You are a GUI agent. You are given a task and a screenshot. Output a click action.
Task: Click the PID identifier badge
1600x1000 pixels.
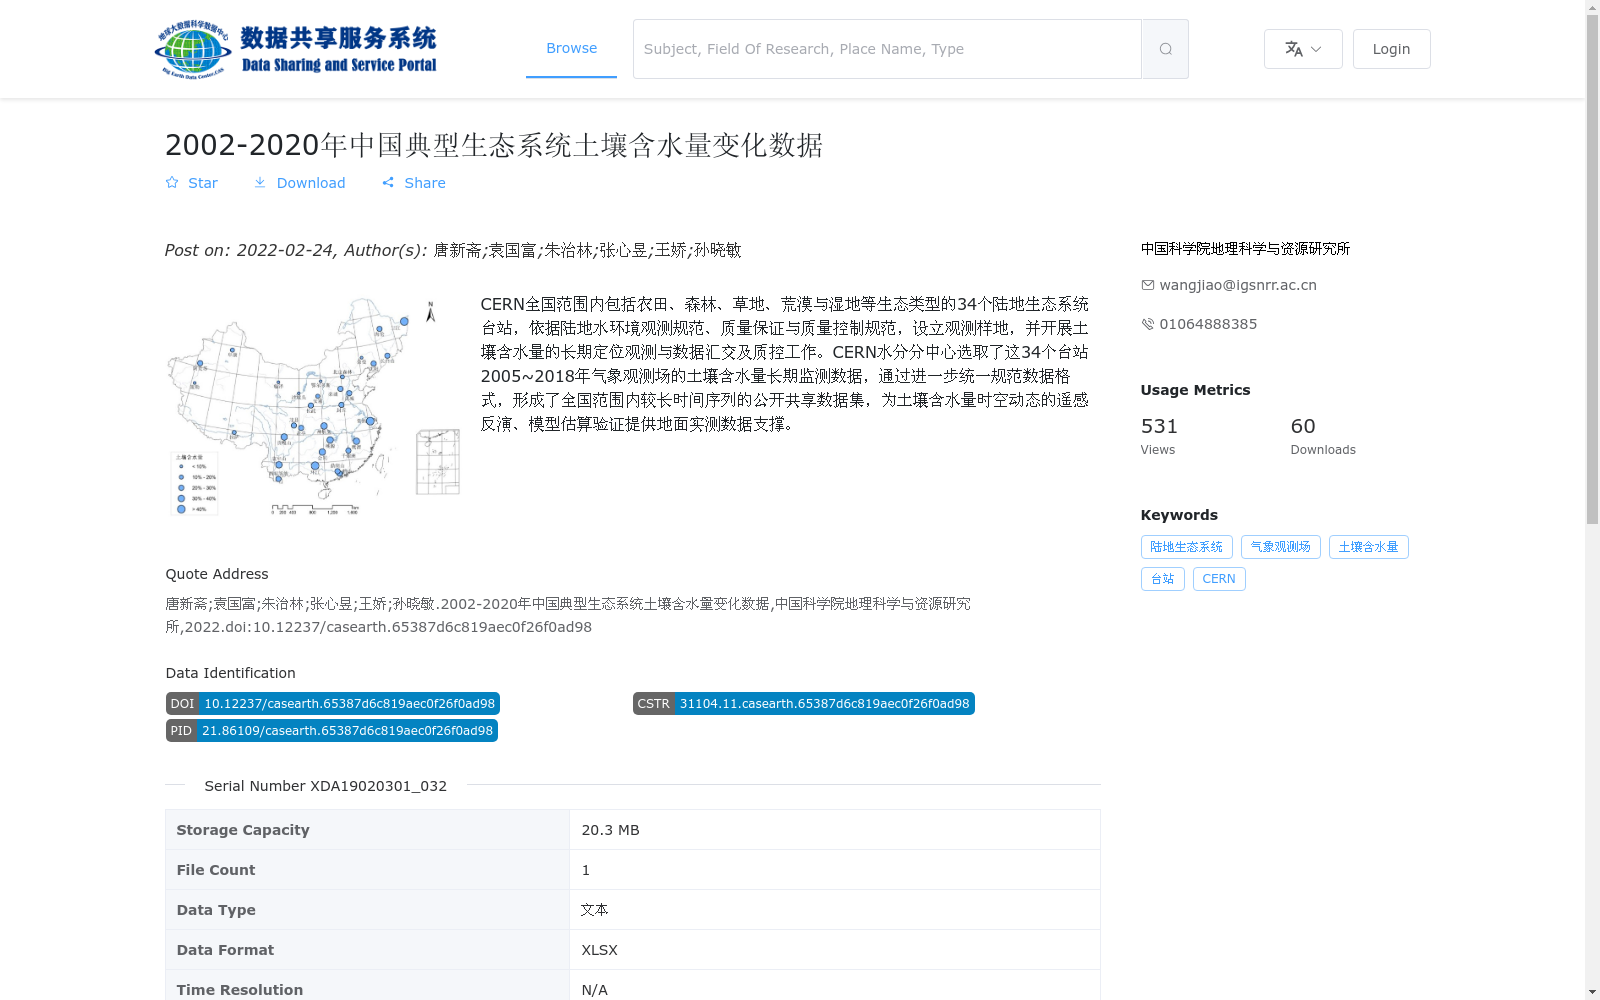click(x=331, y=731)
